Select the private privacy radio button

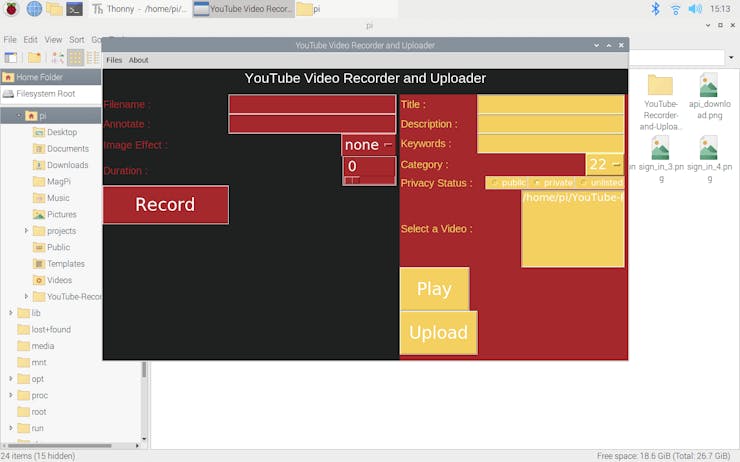(552, 183)
